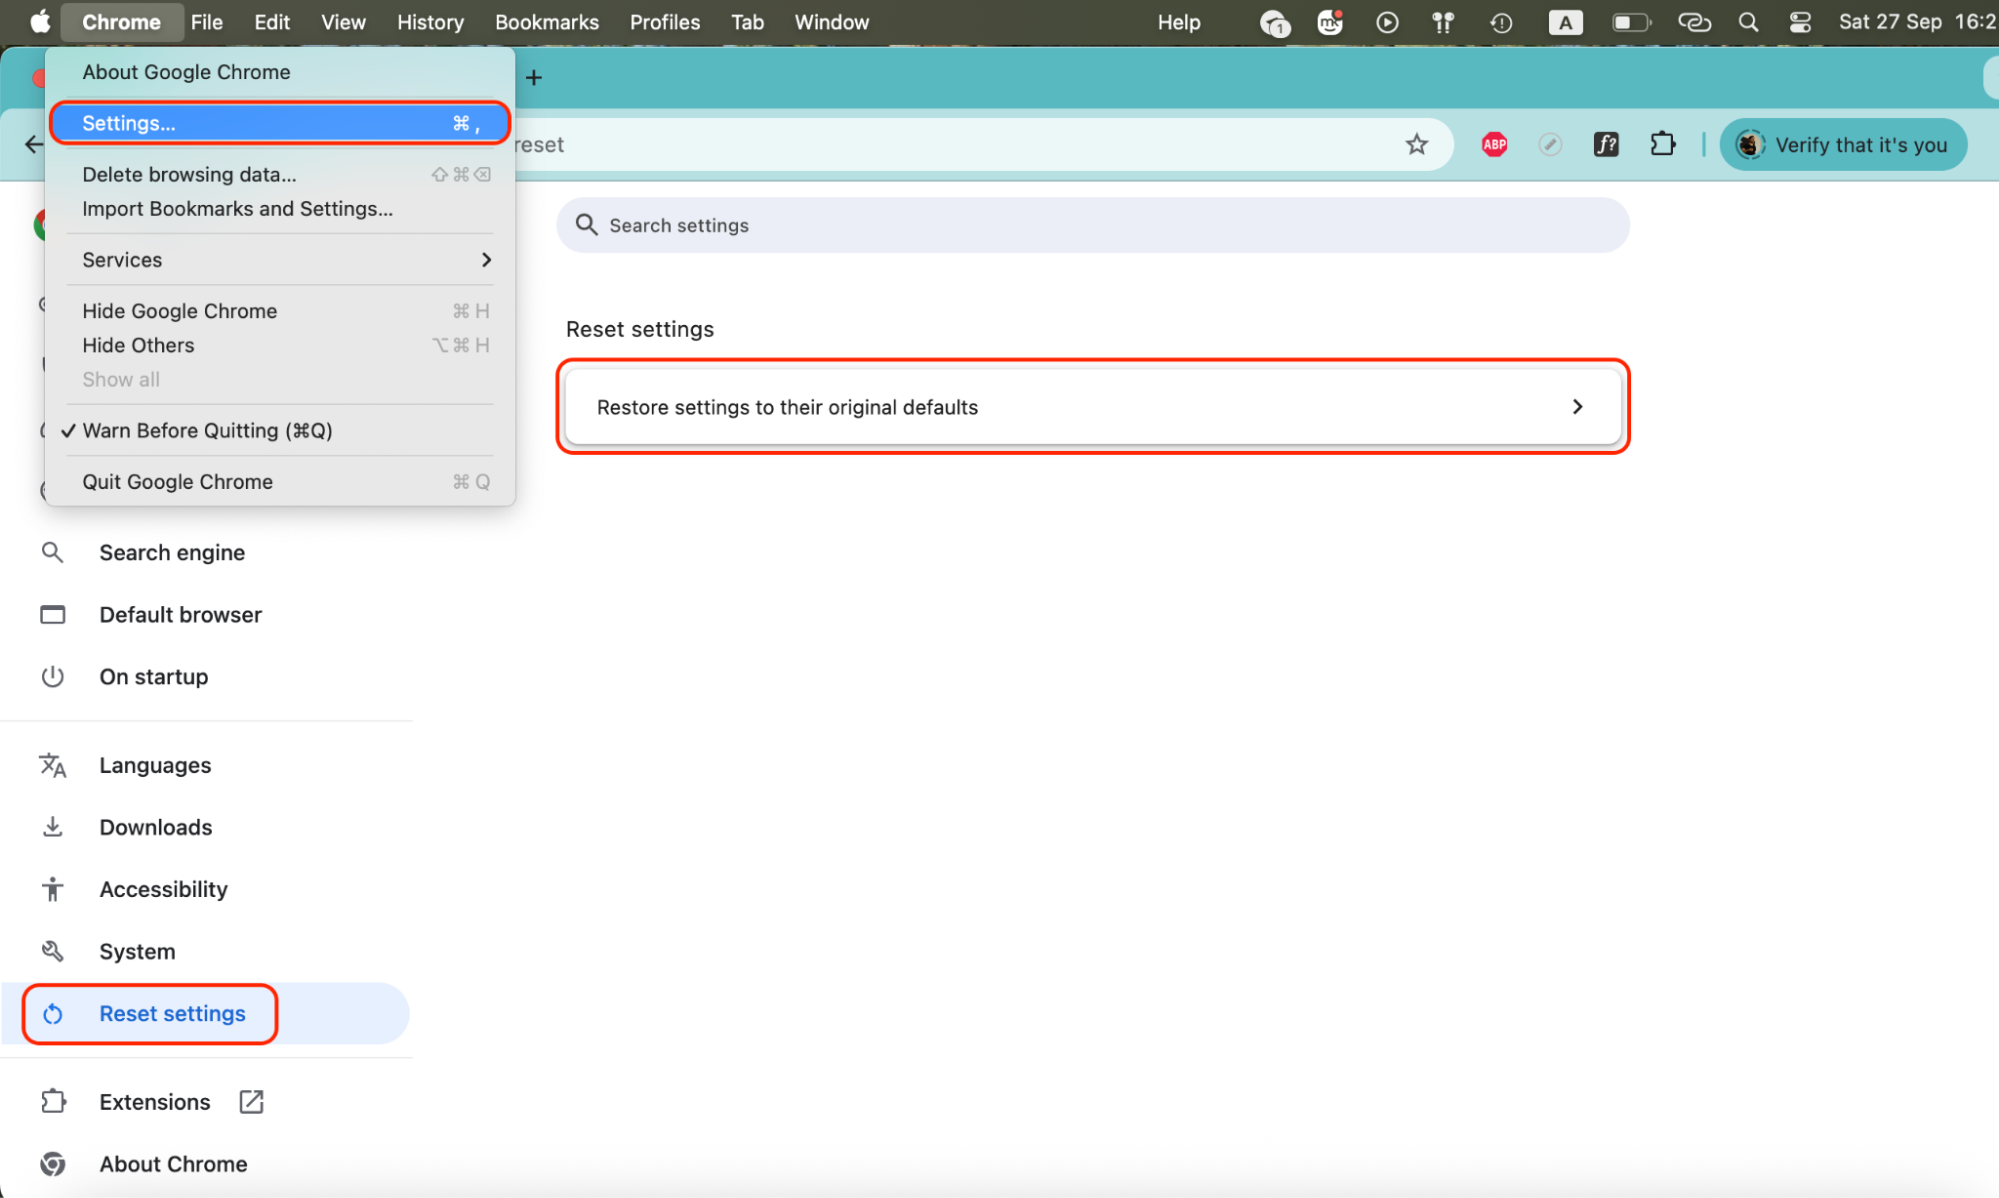The width and height of the screenshot is (1999, 1198).
Task: Click the System wrench icon in sidebar
Action: click(53, 951)
